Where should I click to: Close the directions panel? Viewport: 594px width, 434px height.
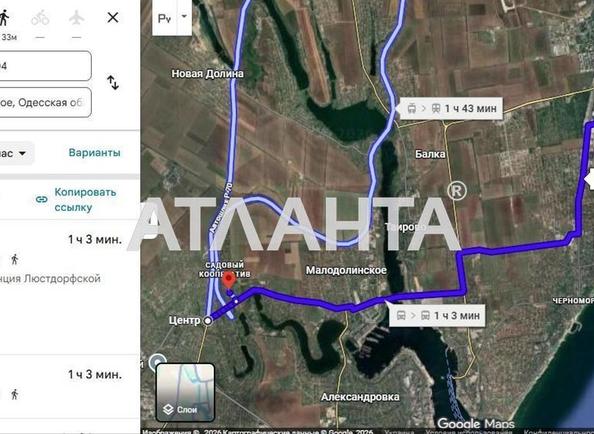point(113,17)
